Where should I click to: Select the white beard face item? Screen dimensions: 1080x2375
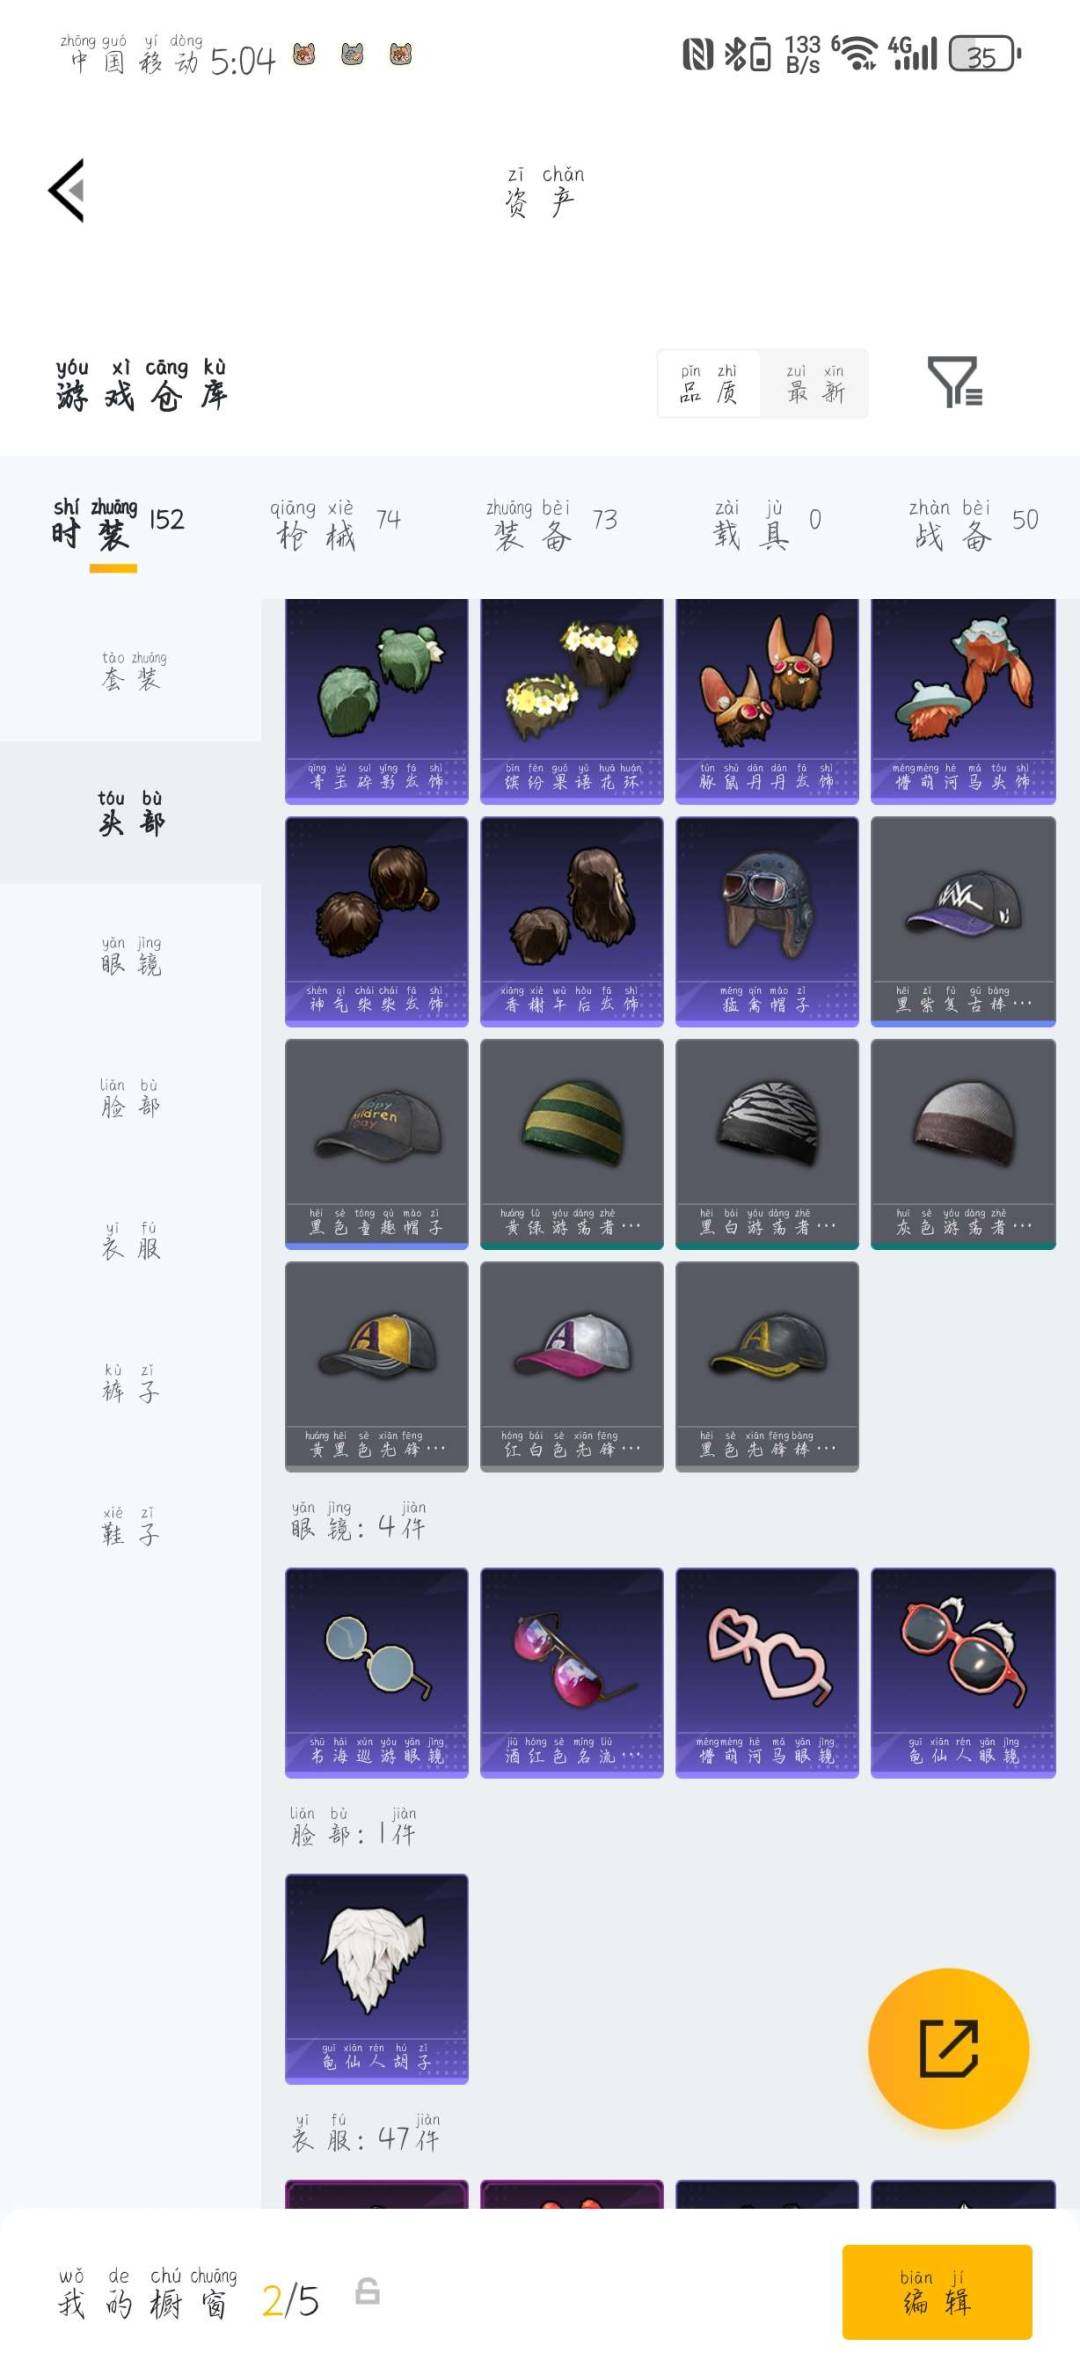pyautogui.click(x=376, y=1978)
